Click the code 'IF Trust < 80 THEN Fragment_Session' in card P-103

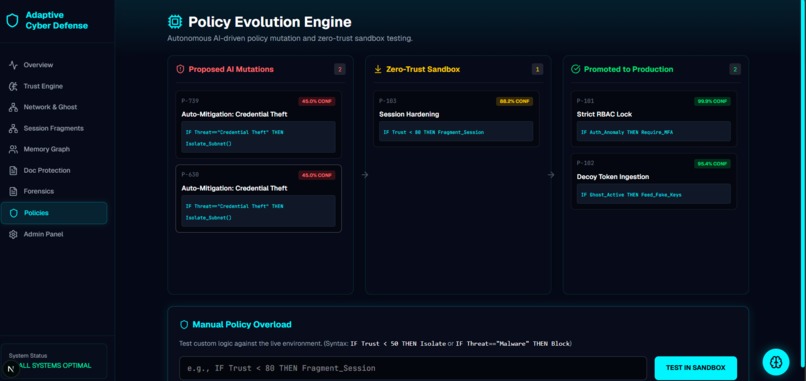coord(433,132)
